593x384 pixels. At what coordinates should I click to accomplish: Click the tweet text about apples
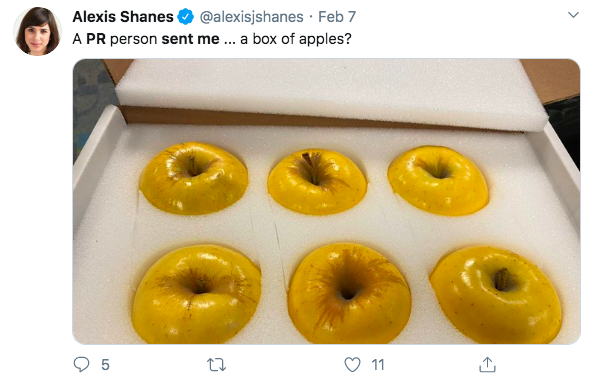(212, 39)
